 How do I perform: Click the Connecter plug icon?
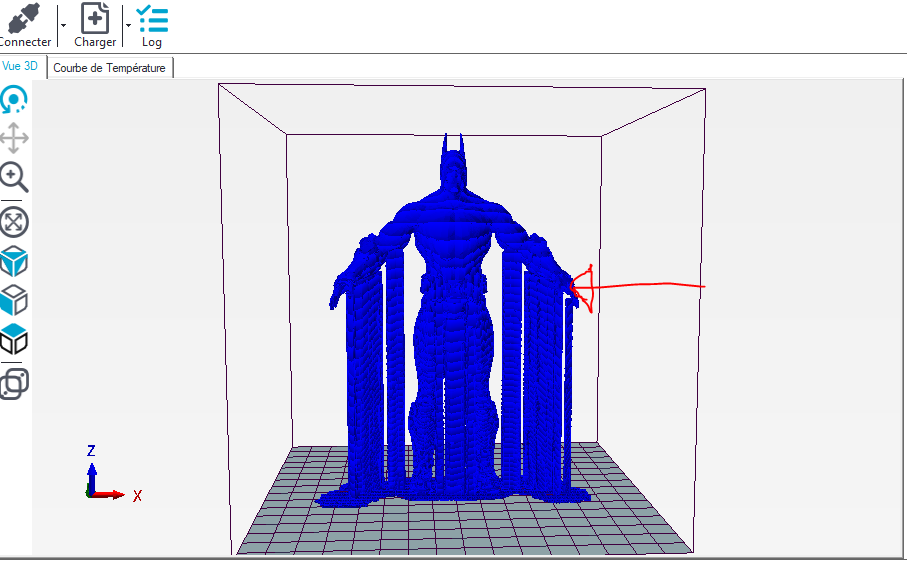tap(24, 20)
